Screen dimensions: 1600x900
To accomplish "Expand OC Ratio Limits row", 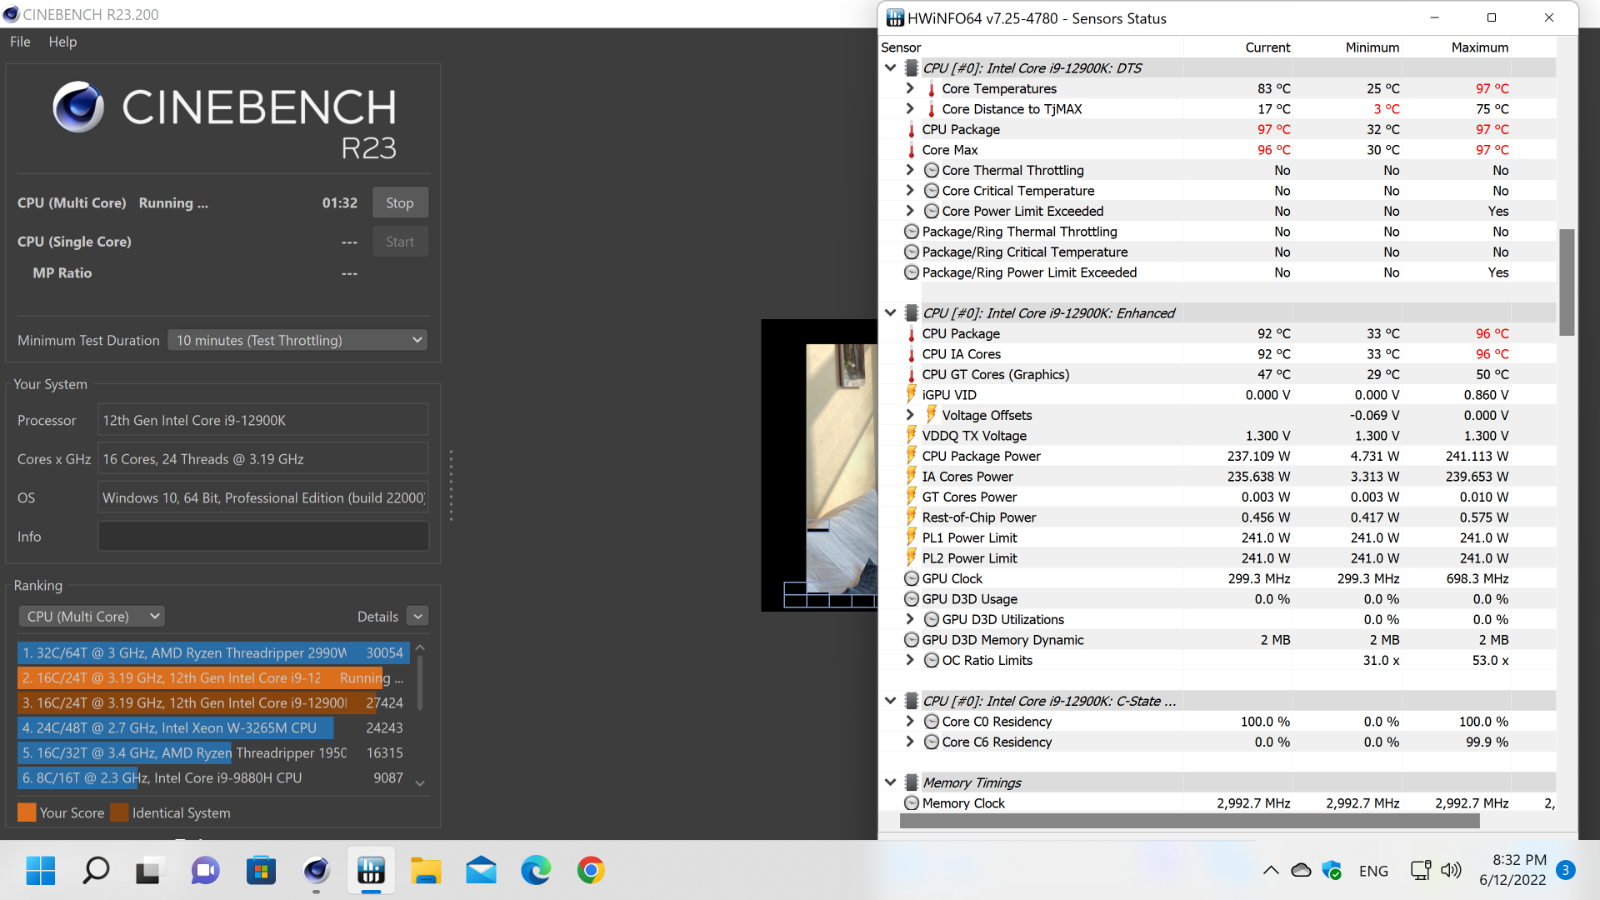I will (x=910, y=660).
